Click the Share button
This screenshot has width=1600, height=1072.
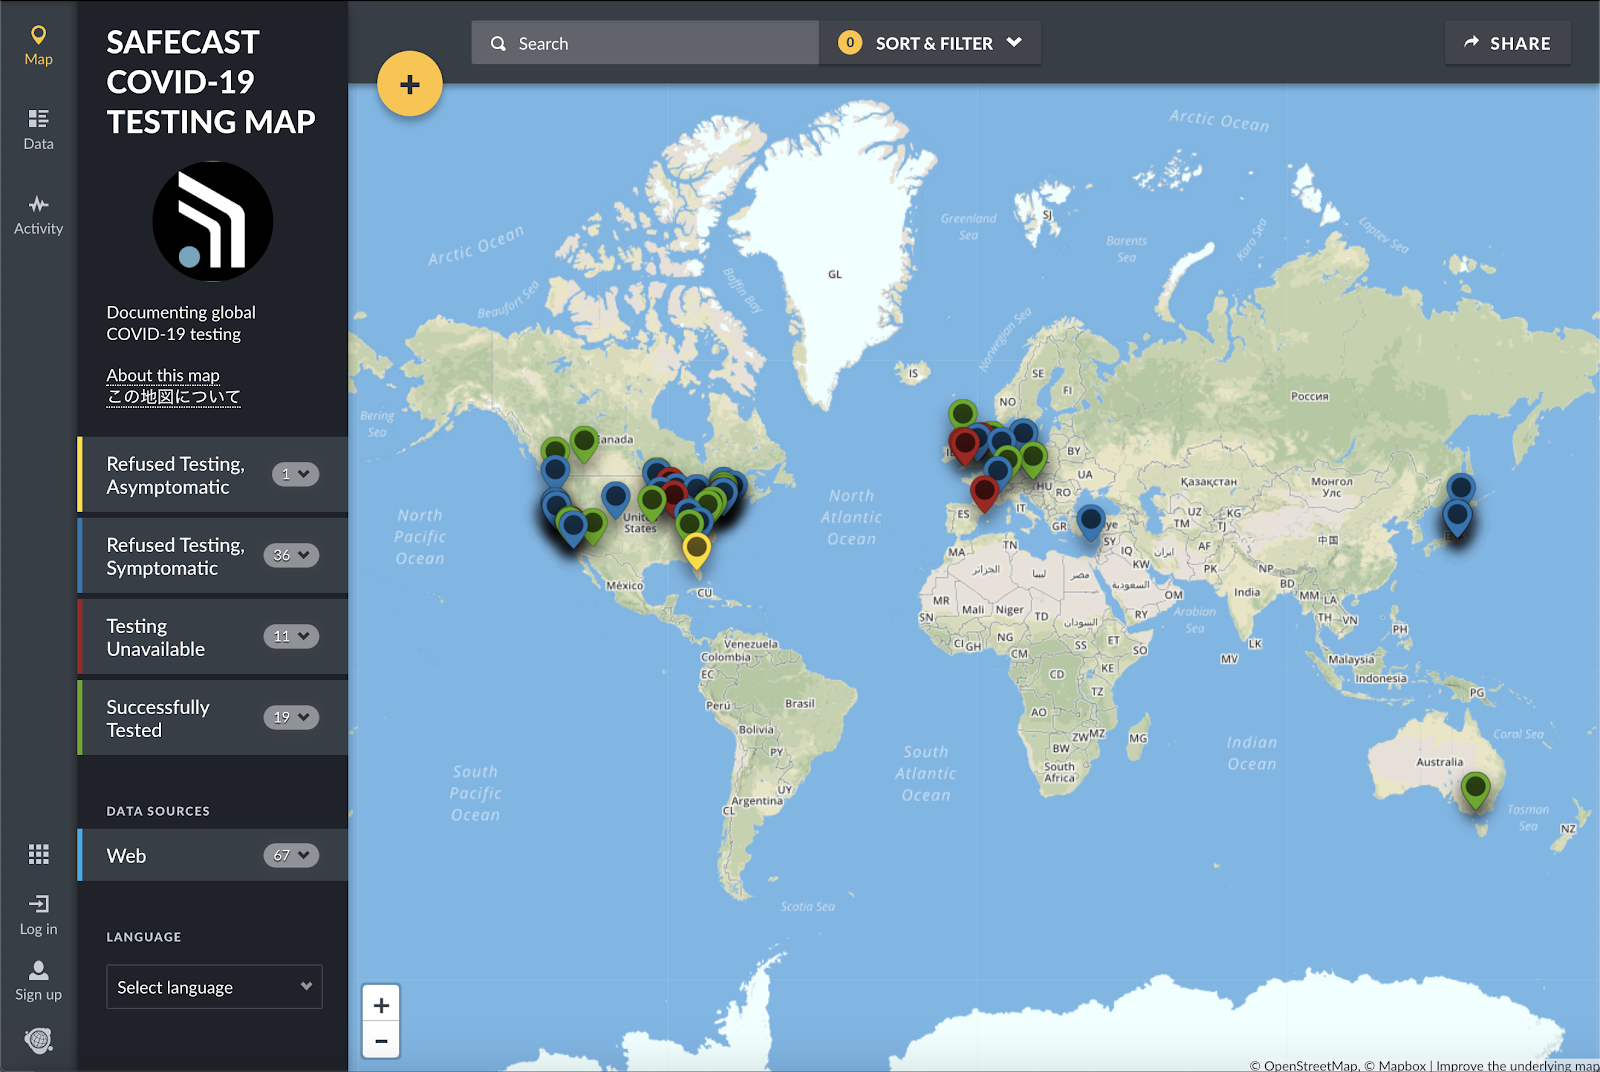pos(1508,43)
